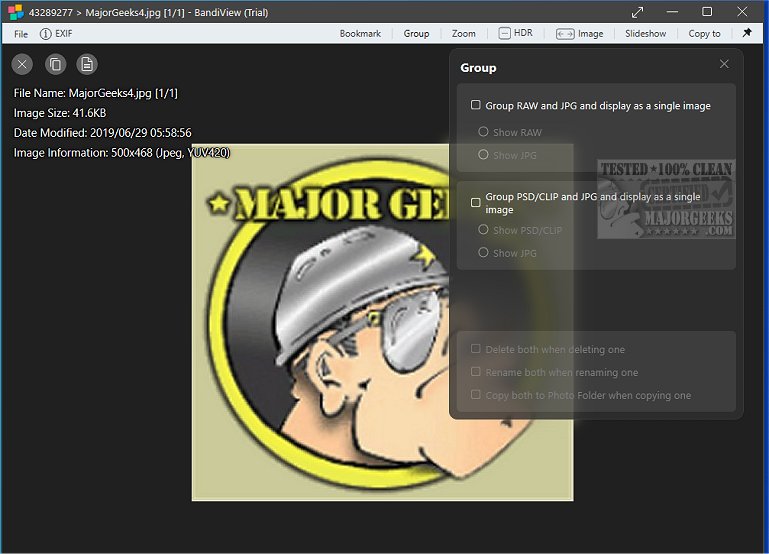The width and height of the screenshot is (769, 554).
Task: Close the EXIF info overlay with X icon
Action: click(x=22, y=64)
